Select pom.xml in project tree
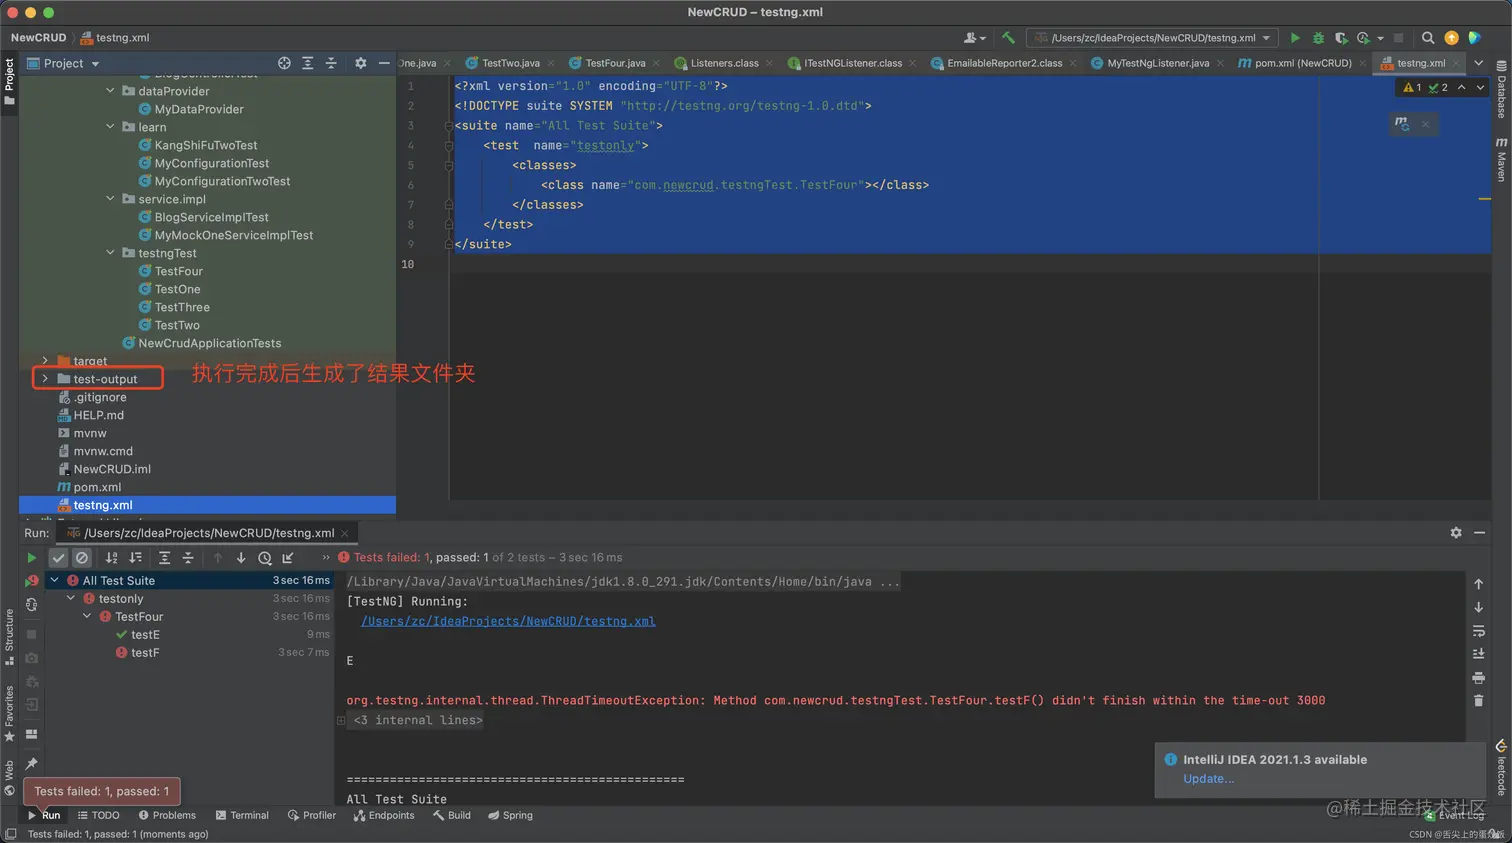The image size is (1512, 843). 97,487
